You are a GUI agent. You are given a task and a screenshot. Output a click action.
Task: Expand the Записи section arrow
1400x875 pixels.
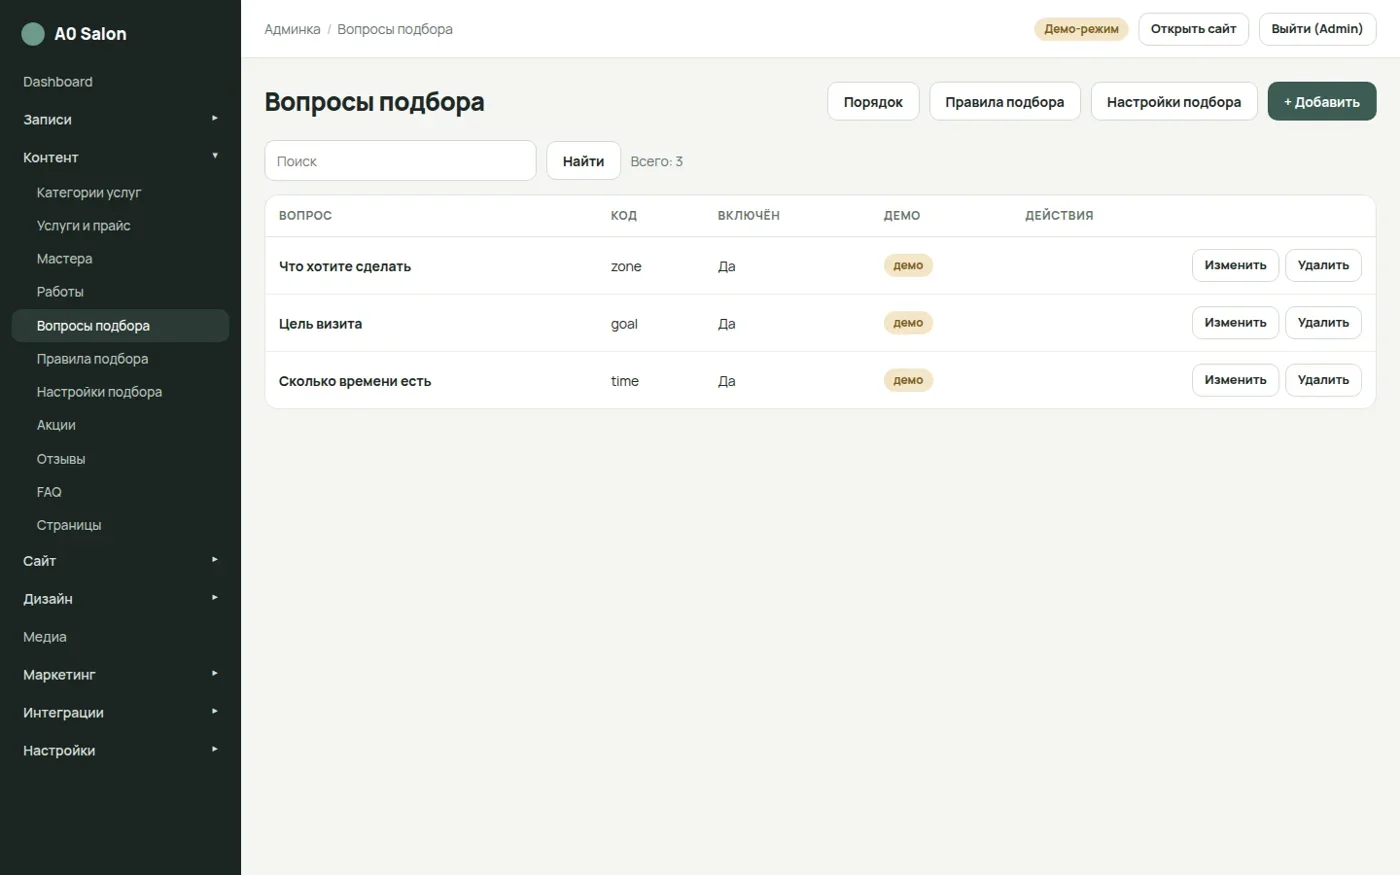214,119
